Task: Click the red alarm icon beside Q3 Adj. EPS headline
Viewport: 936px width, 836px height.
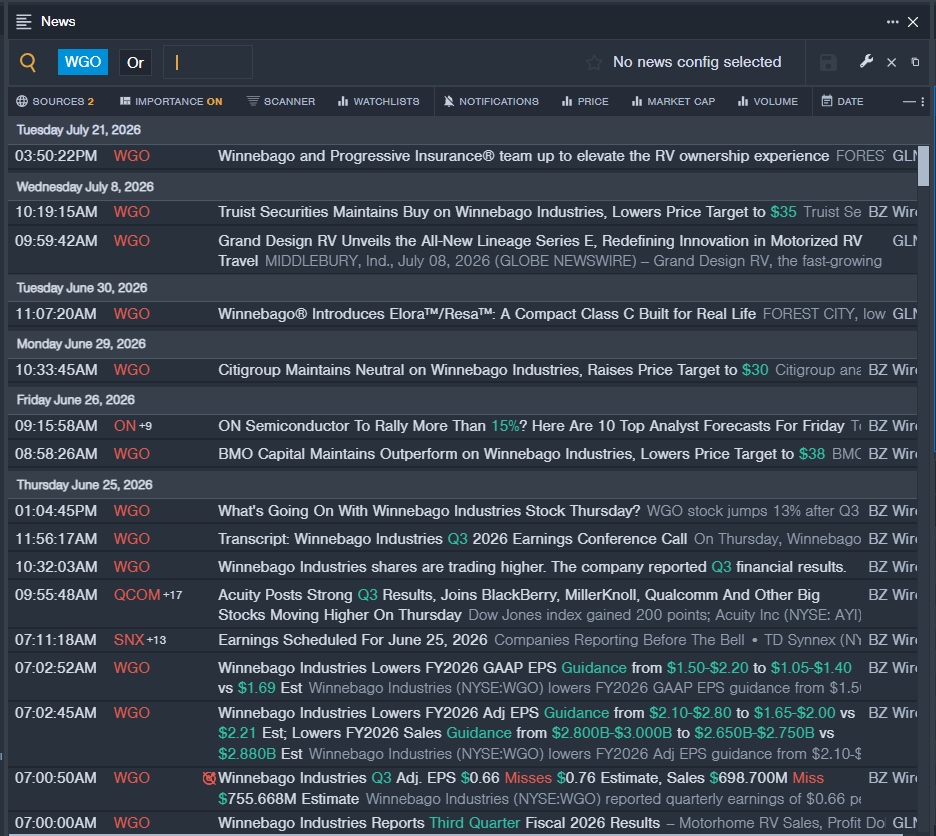Action: pos(209,779)
